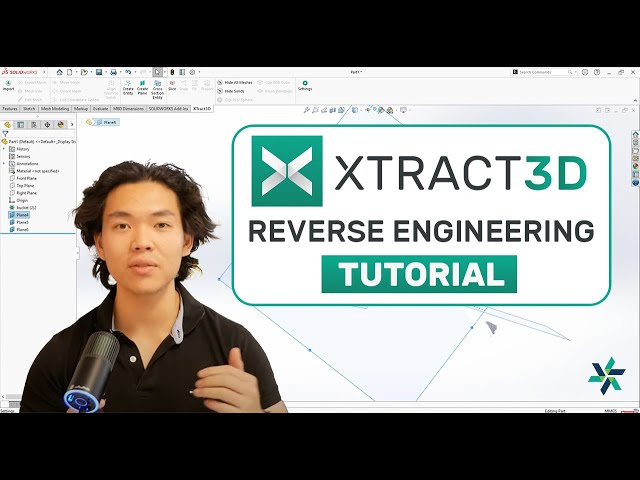
Task: Select Right Plane in the feature tree
Action: [23, 193]
